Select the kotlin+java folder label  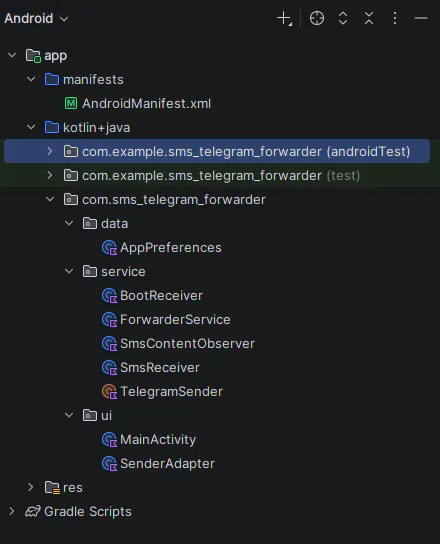pyautogui.click(x=96, y=128)
